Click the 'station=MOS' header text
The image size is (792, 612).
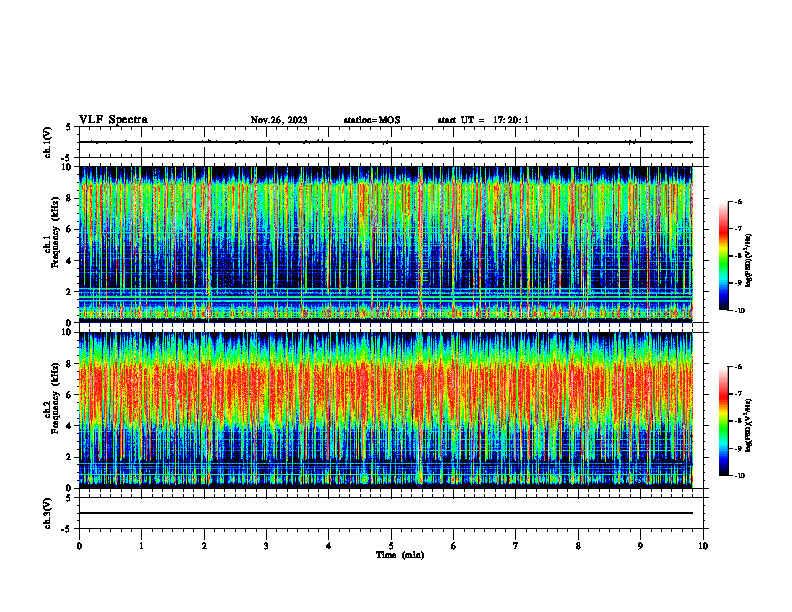point(372,120)
